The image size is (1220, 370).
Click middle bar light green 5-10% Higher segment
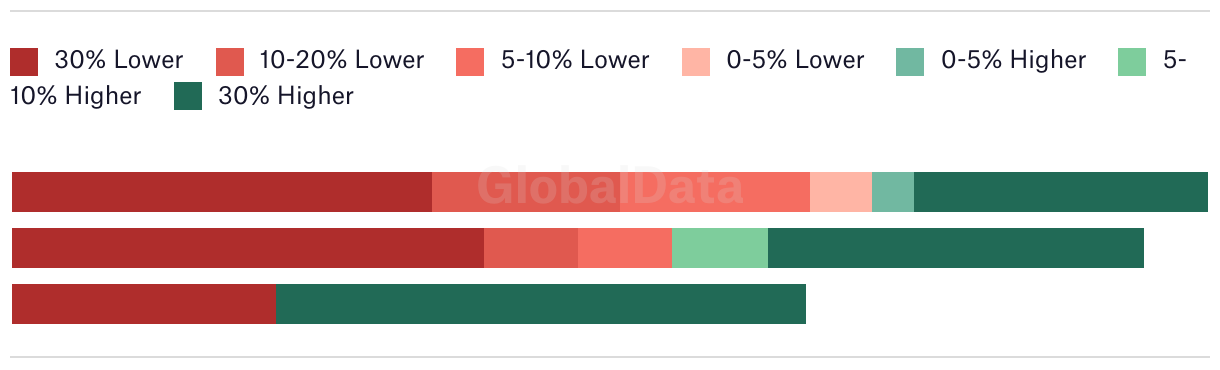pos(720,248)
